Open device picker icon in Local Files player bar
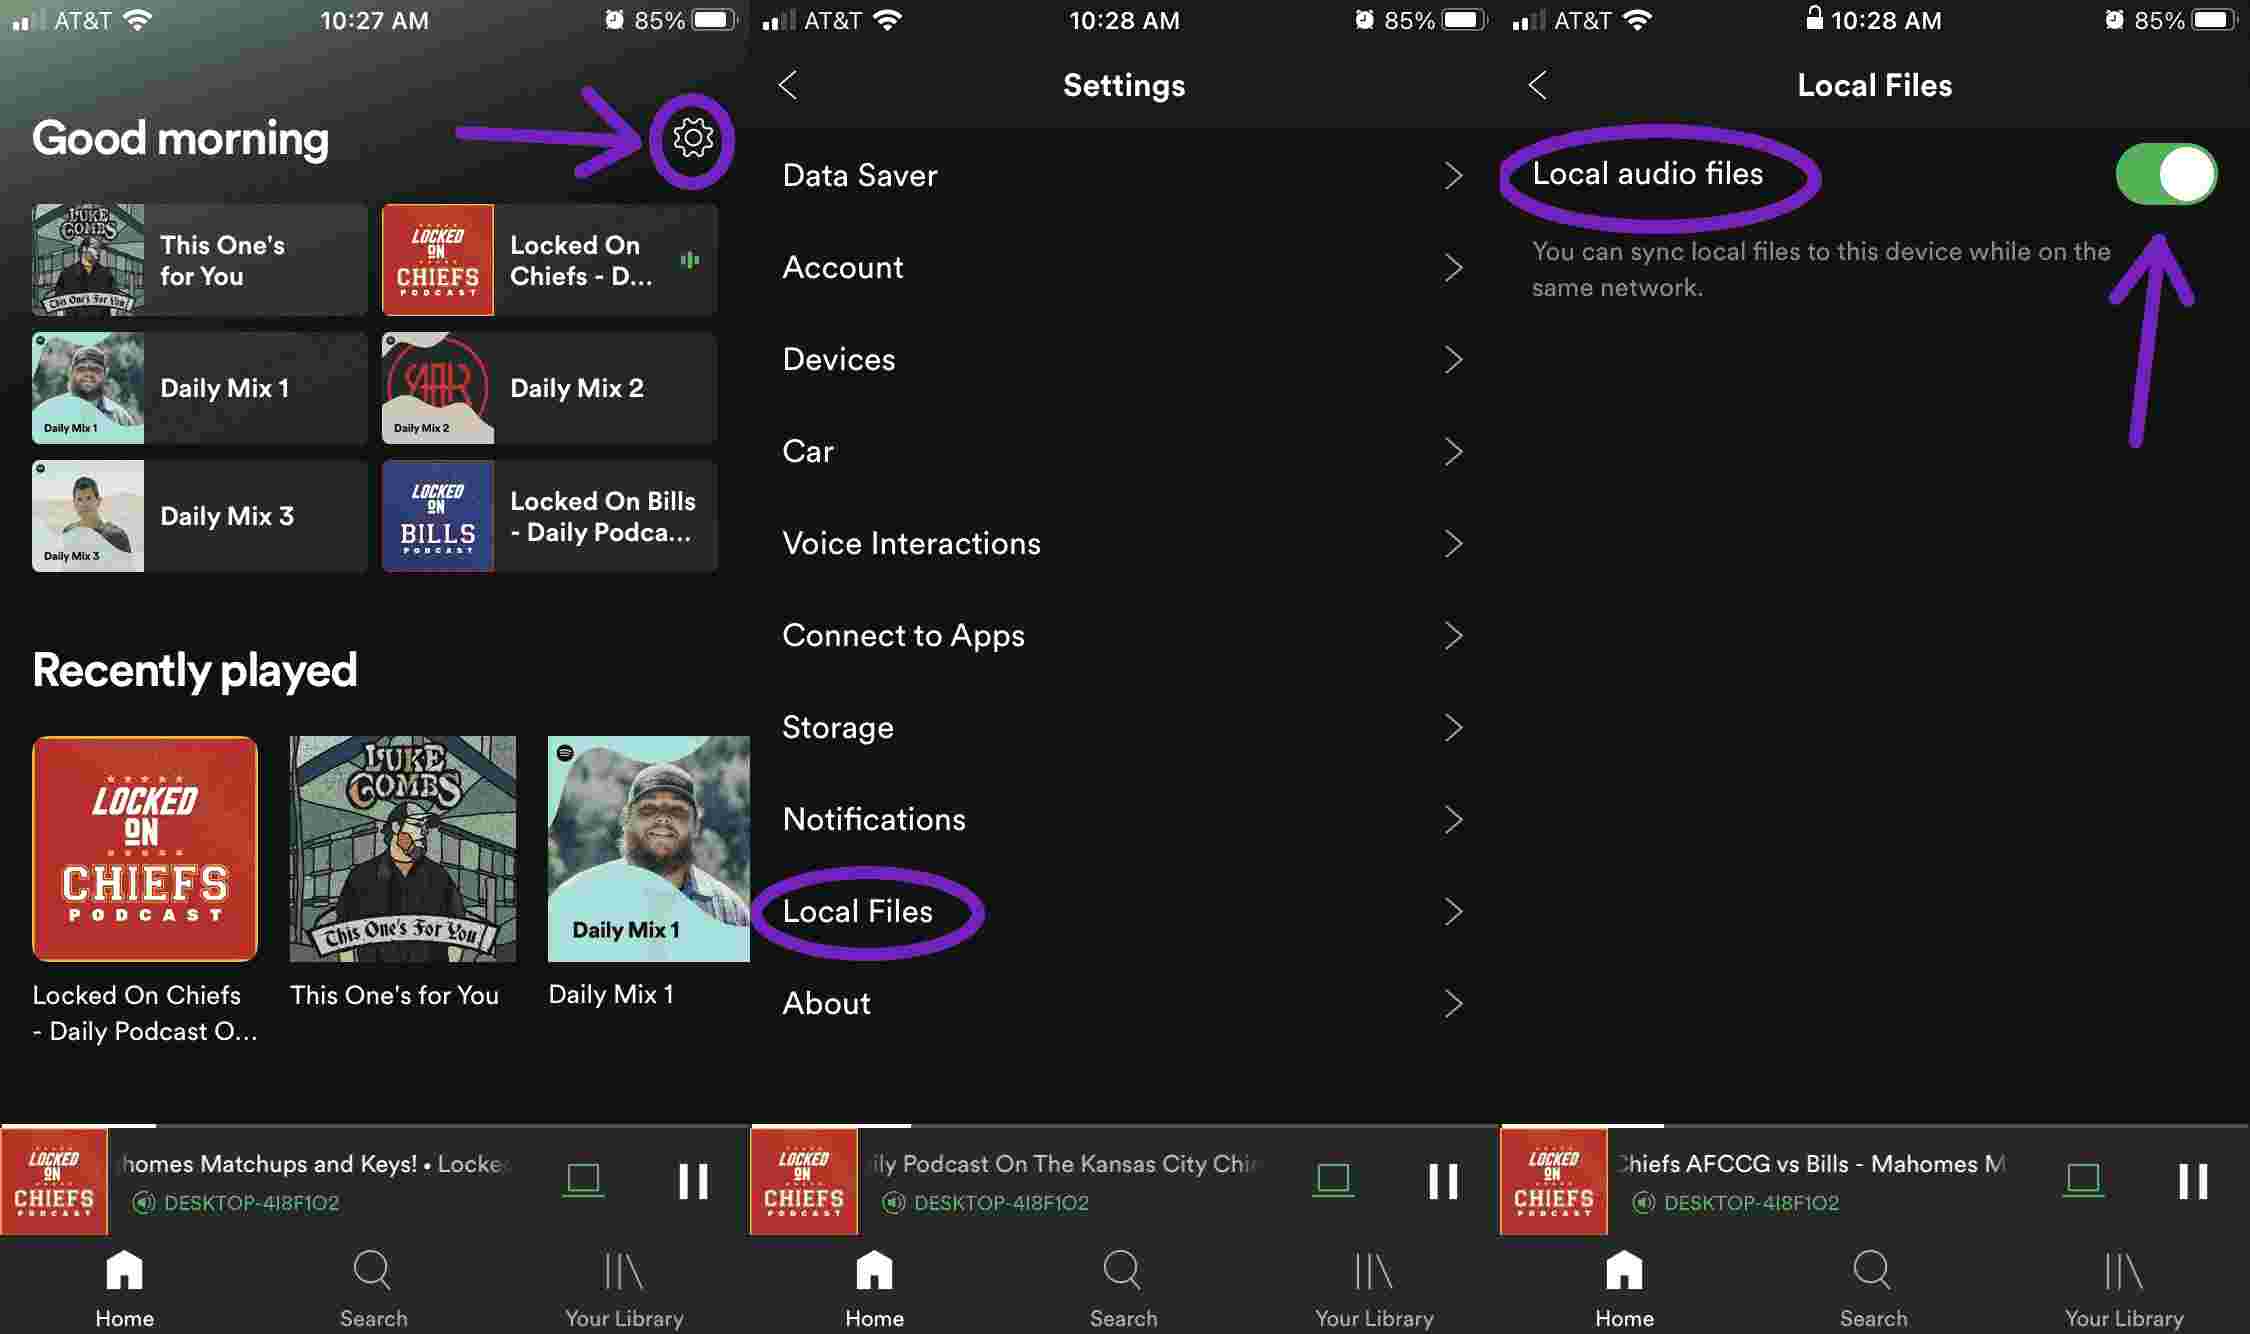The height and width of the screenshot is (1334, 2250). pos(2083,1180)
